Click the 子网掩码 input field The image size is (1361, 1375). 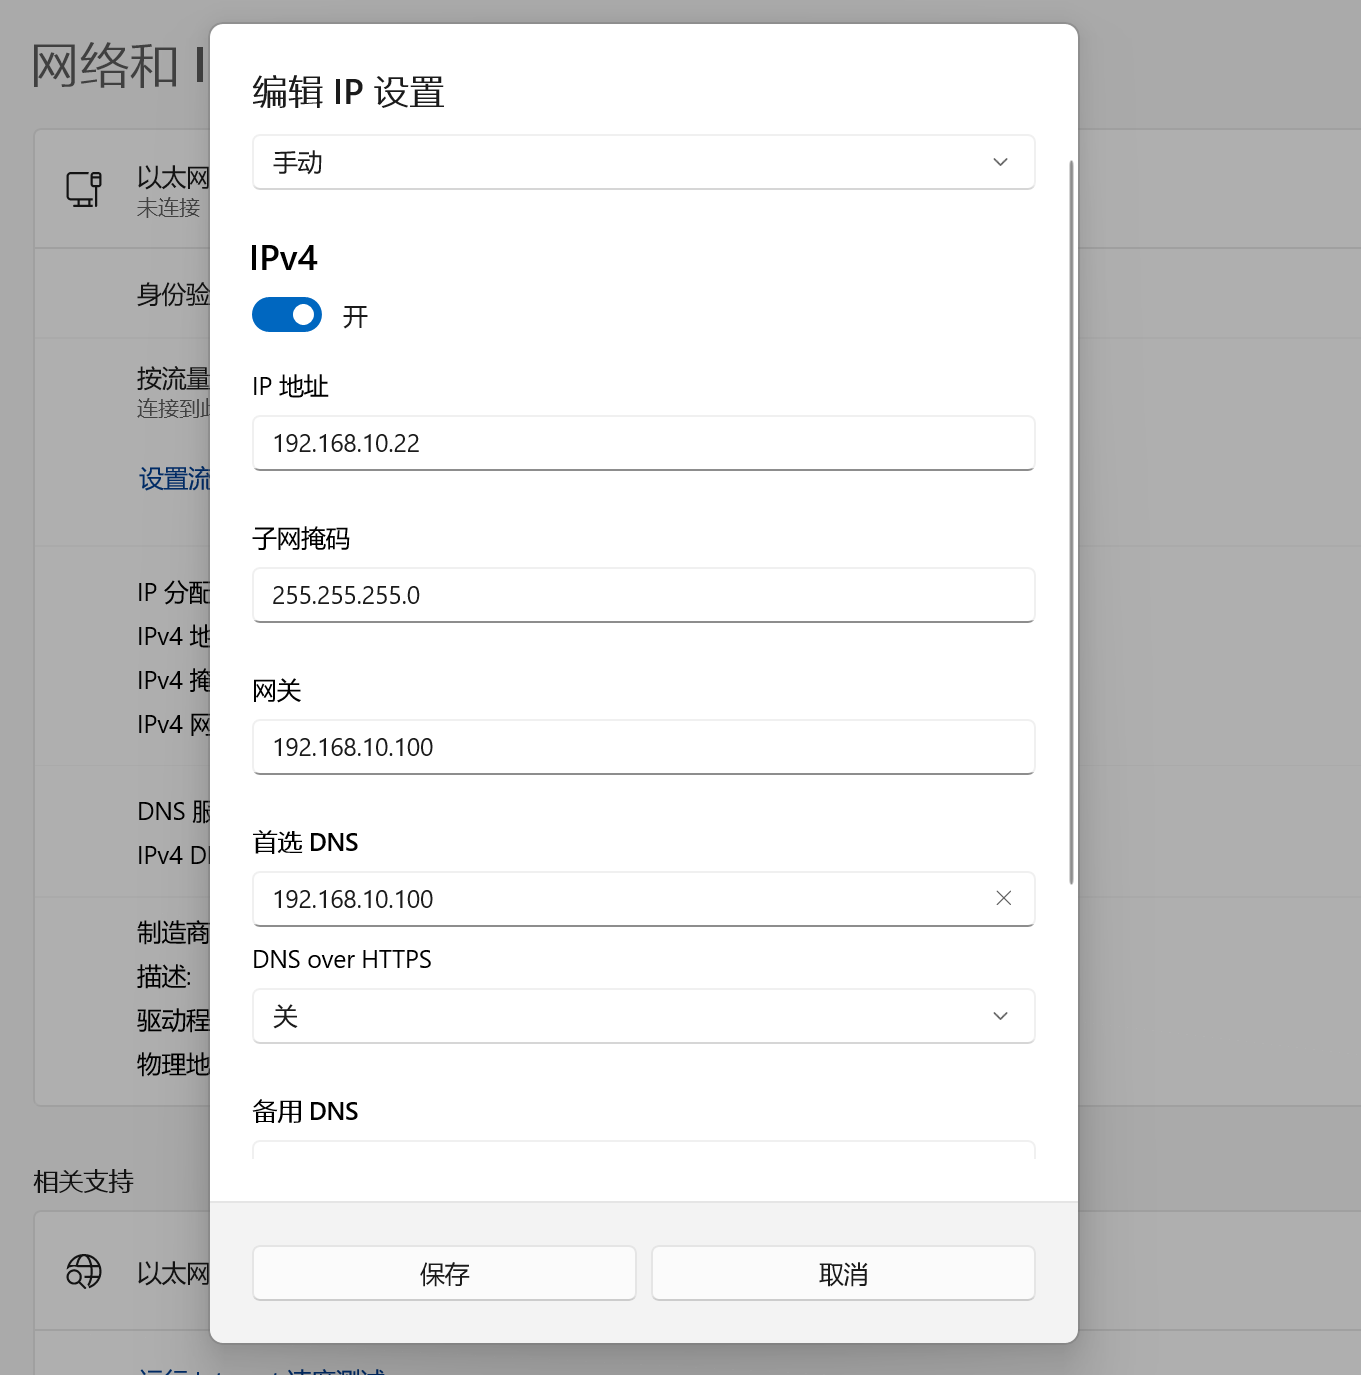(643, 595)
